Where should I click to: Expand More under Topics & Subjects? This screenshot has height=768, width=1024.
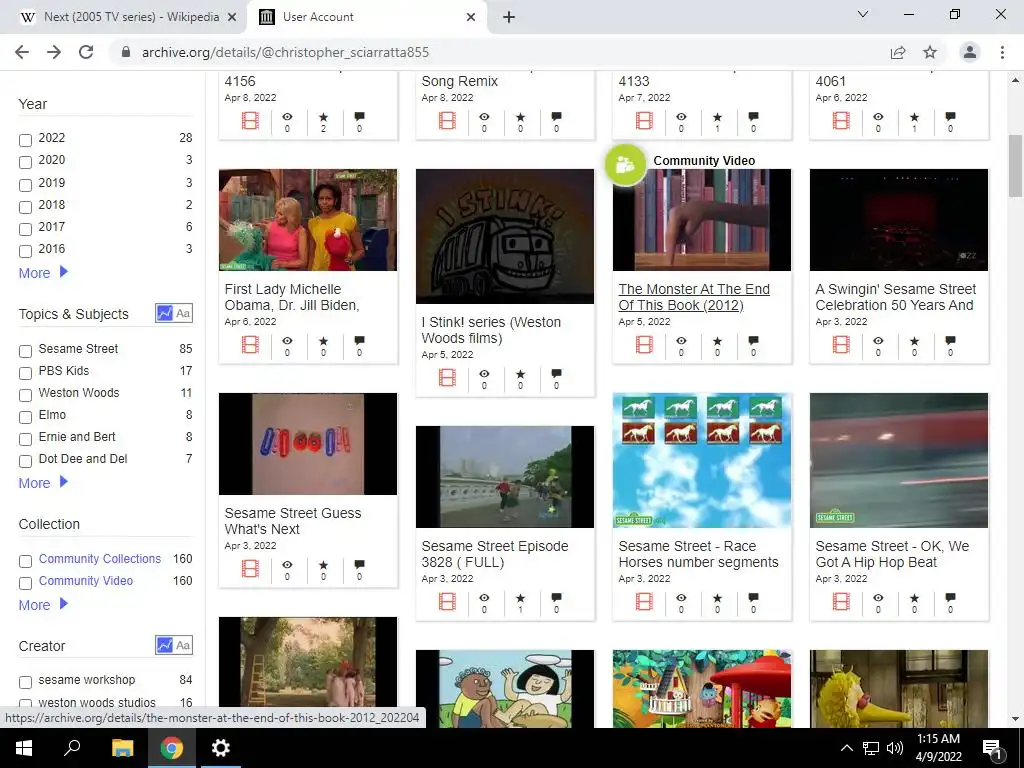[x=43, y=483]
